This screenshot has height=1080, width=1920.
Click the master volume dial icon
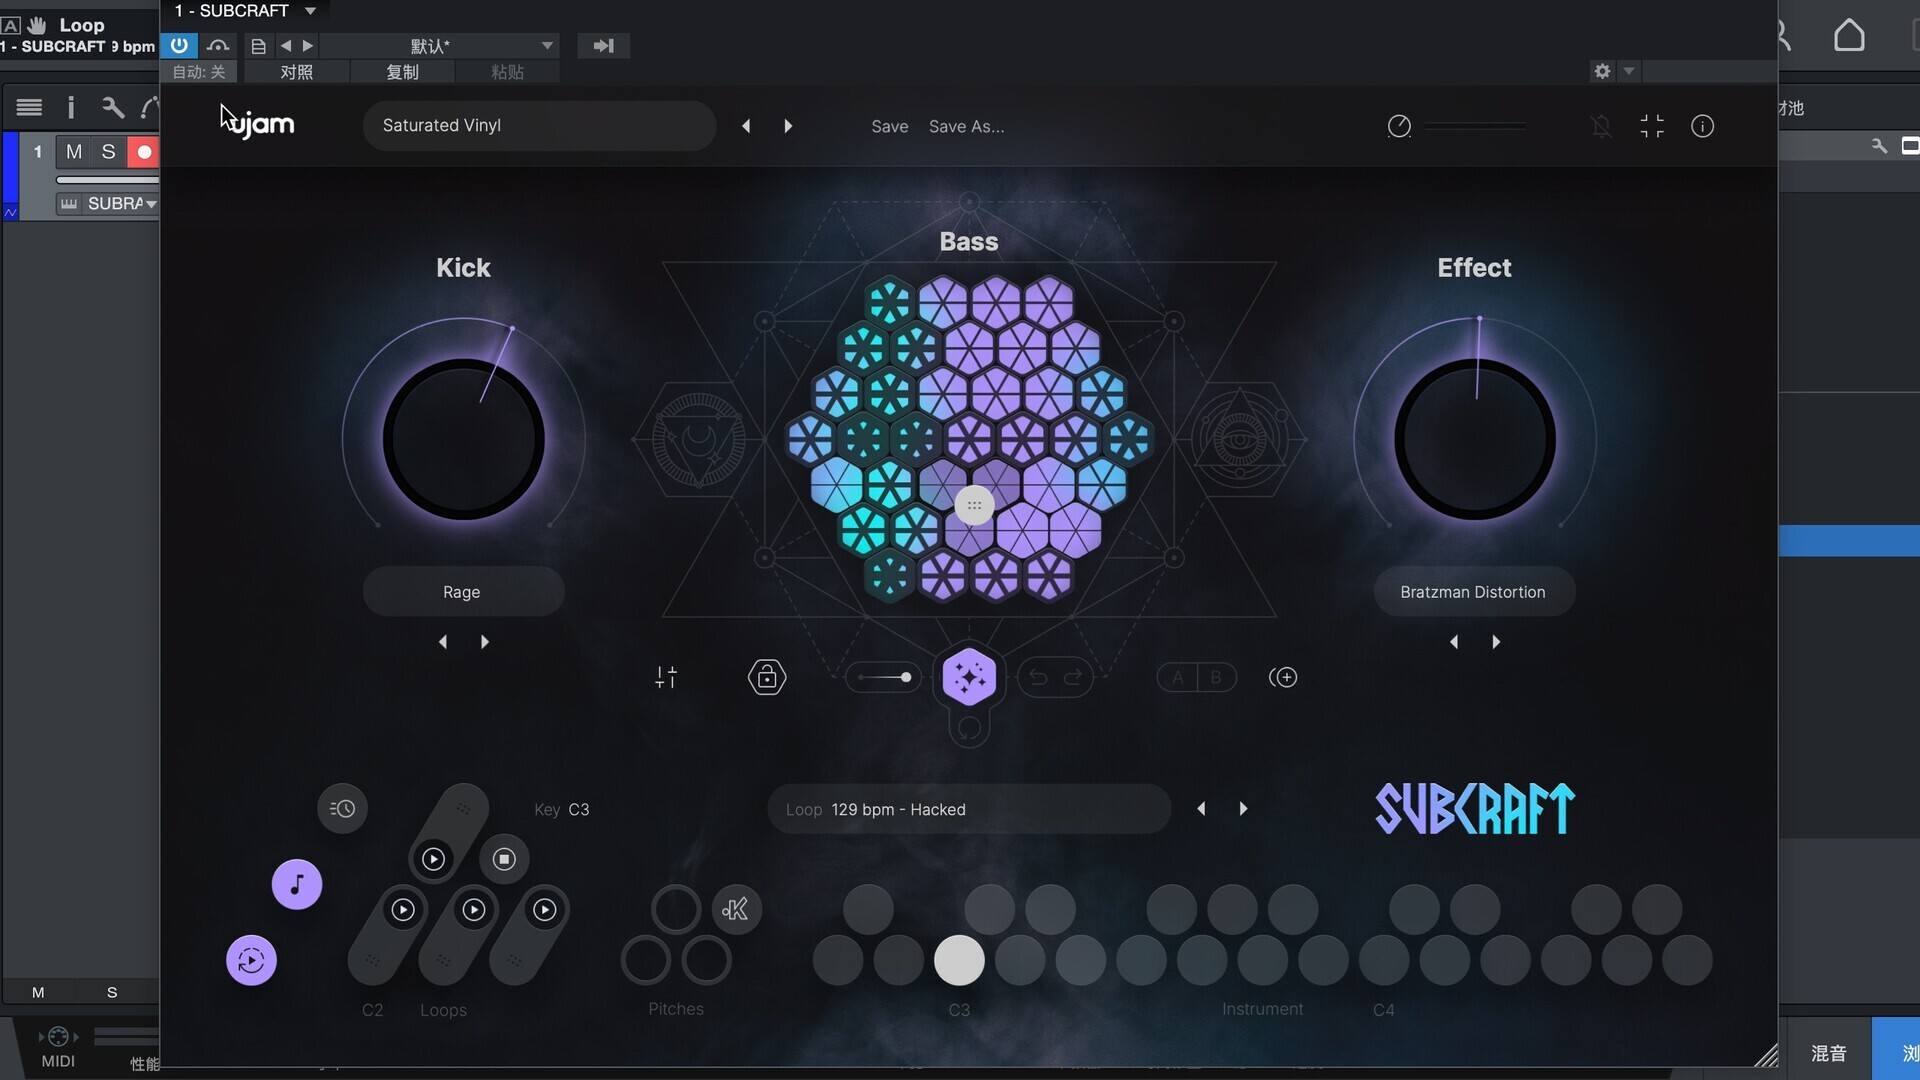1399,126
